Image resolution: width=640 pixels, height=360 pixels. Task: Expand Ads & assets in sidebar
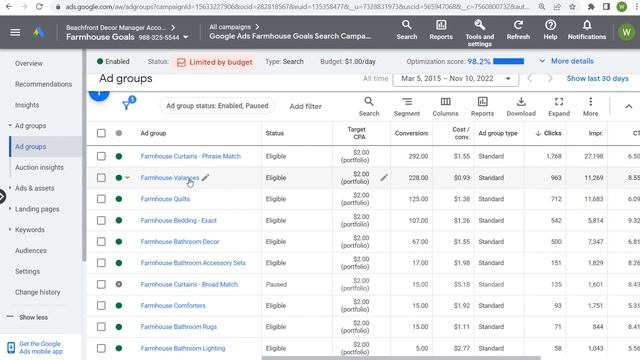[x=10, y=188]
